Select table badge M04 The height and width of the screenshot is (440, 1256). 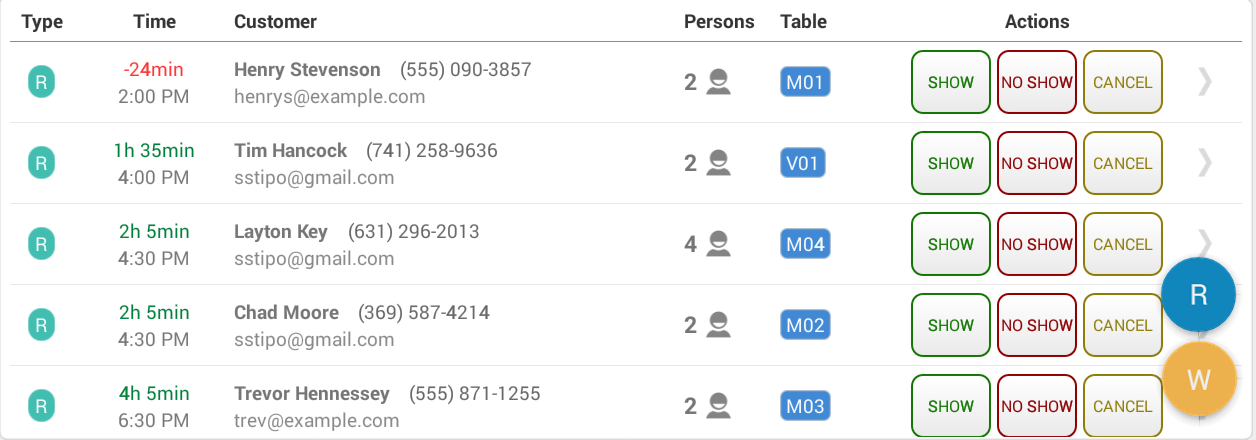click(805, 244)
